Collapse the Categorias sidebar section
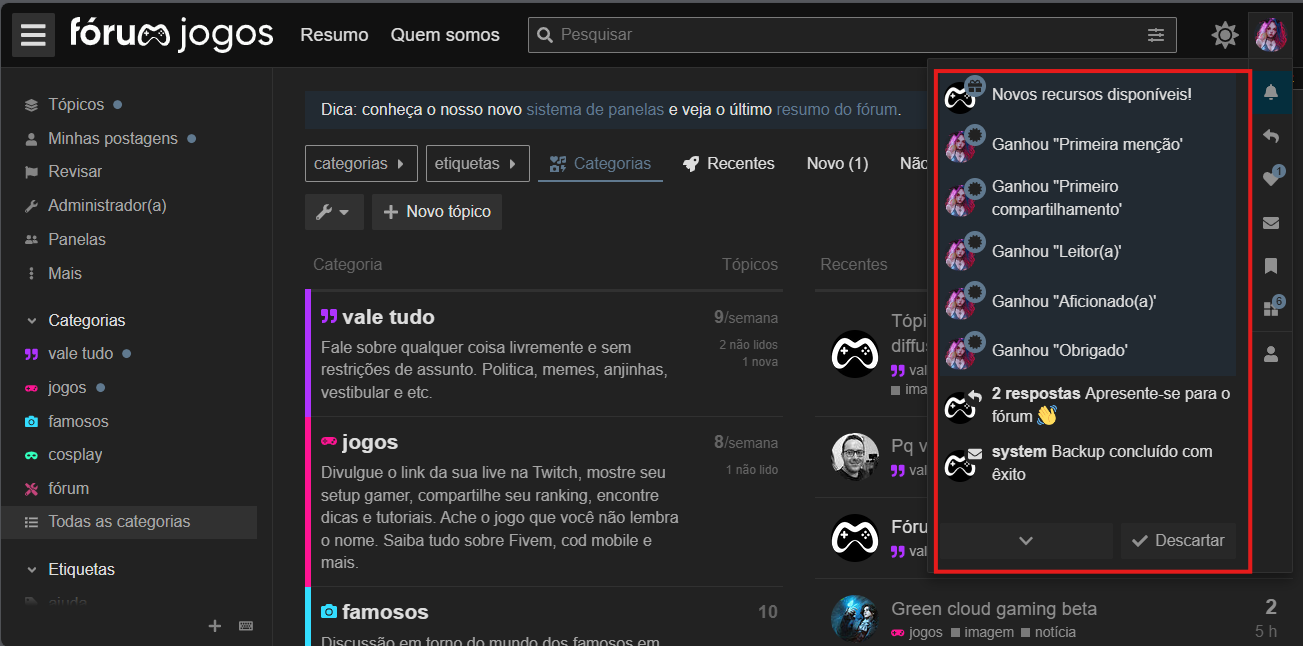The width and height of the screenshot is (1303, 646). point(32,321)
